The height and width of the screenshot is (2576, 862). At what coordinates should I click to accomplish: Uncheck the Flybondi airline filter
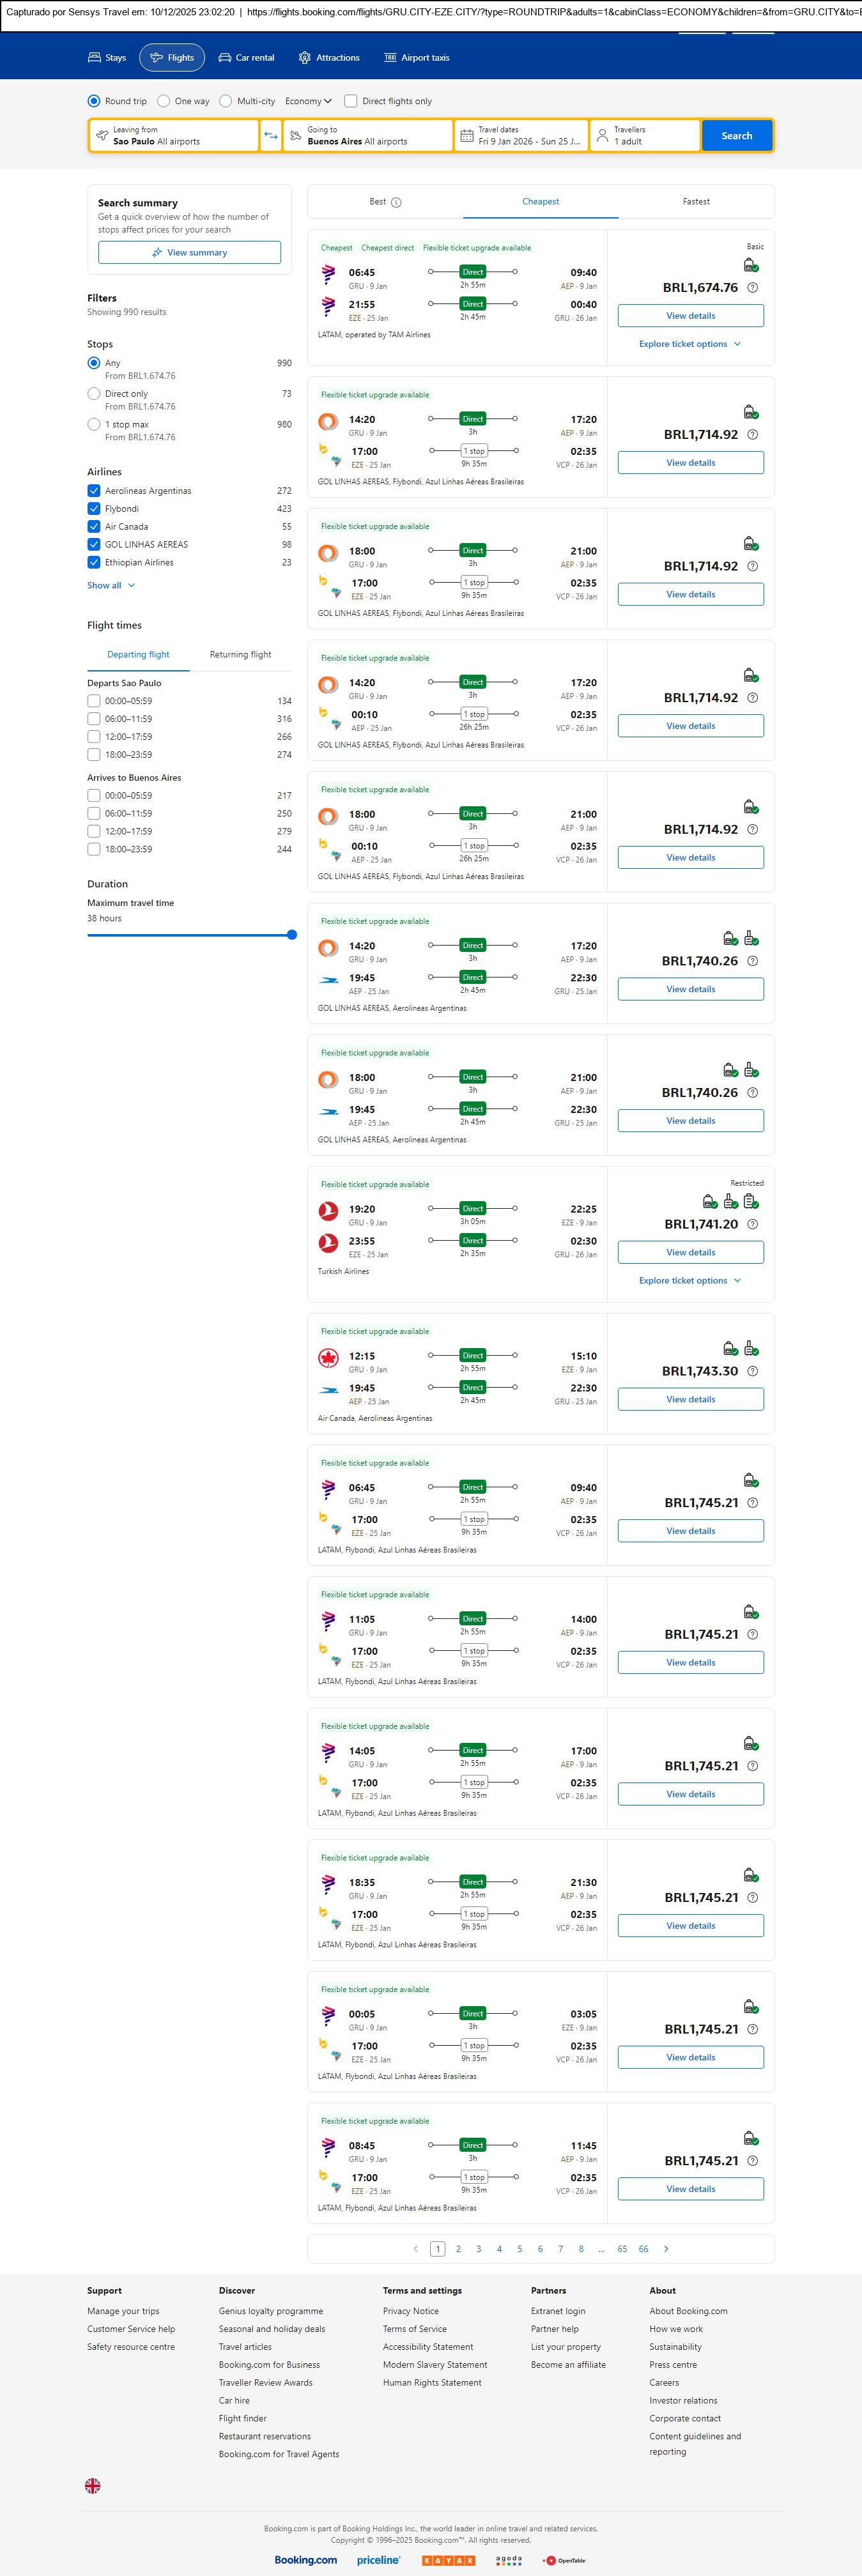[94, 509]
